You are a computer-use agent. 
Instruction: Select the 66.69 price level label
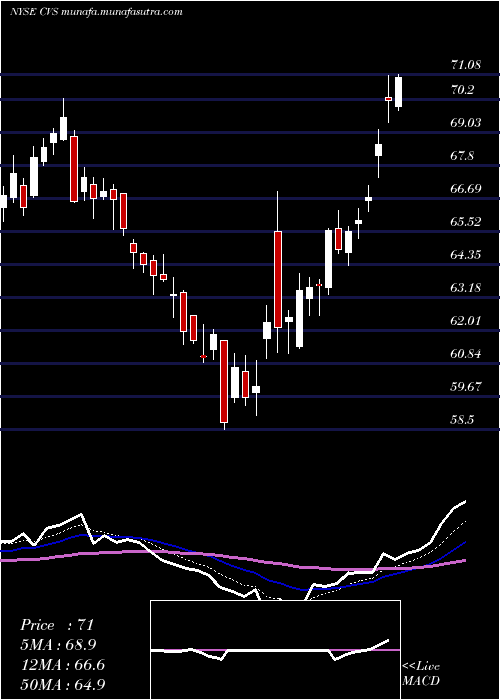click(466, 189)
